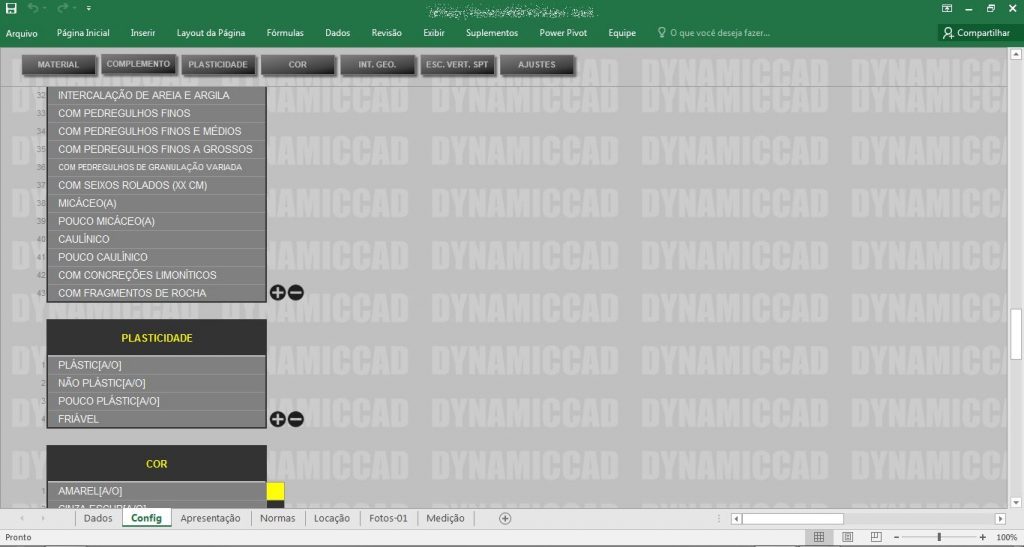Switch to Page Break Preview icon

(x=876, y=537)
